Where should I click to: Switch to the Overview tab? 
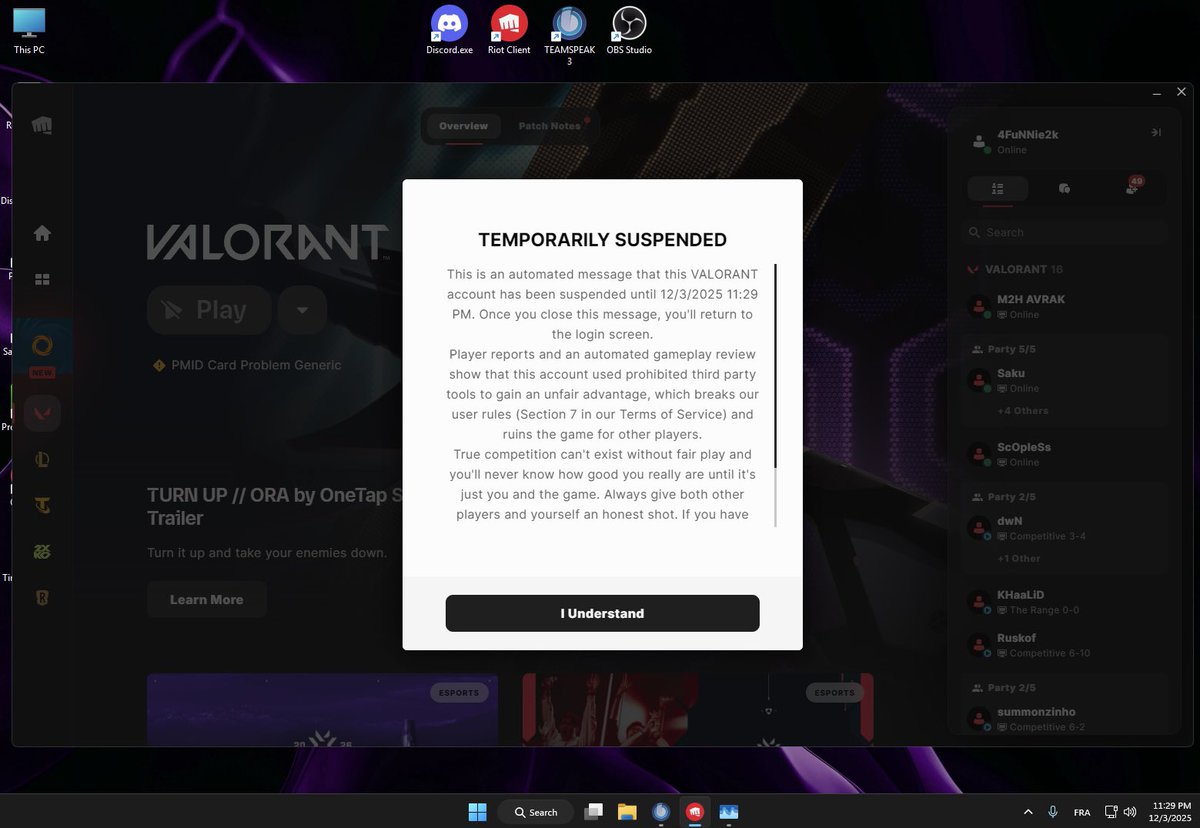[463, 126]
